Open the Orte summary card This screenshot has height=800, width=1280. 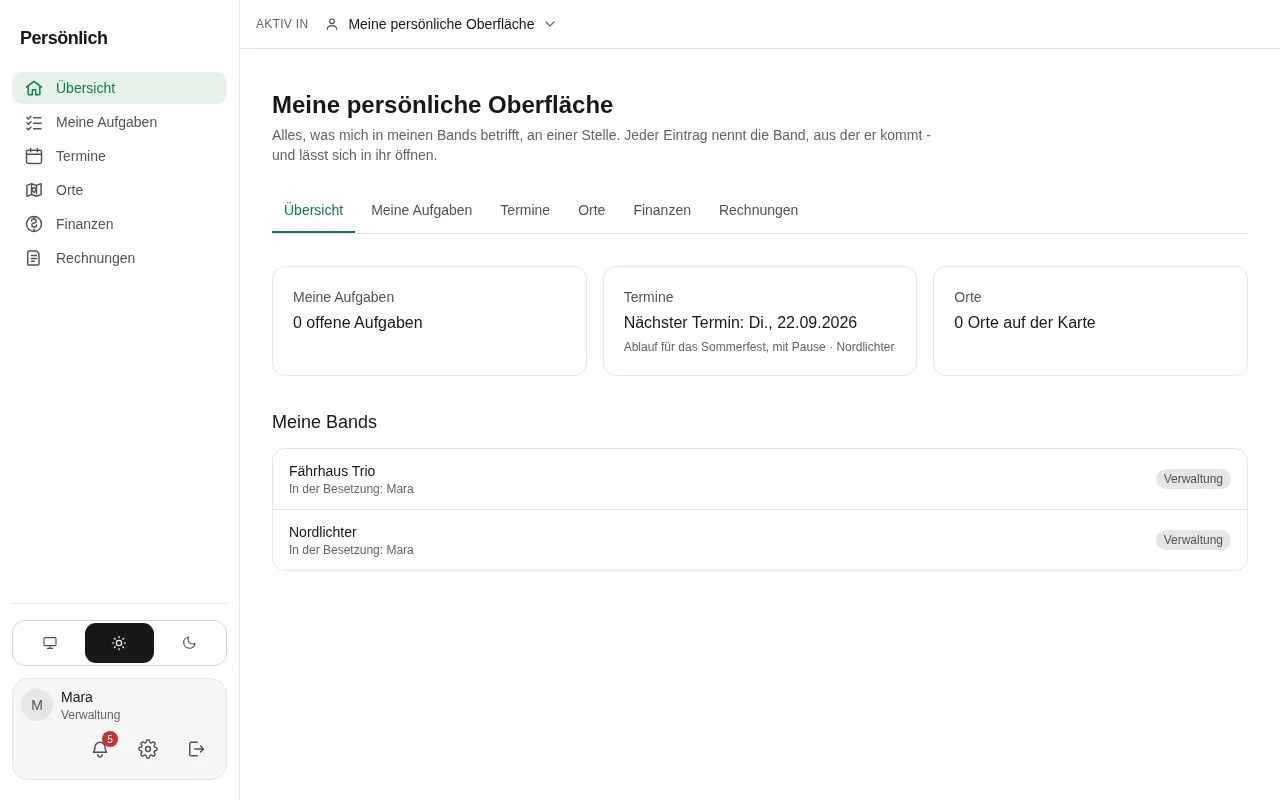(x=1090, y=321)
